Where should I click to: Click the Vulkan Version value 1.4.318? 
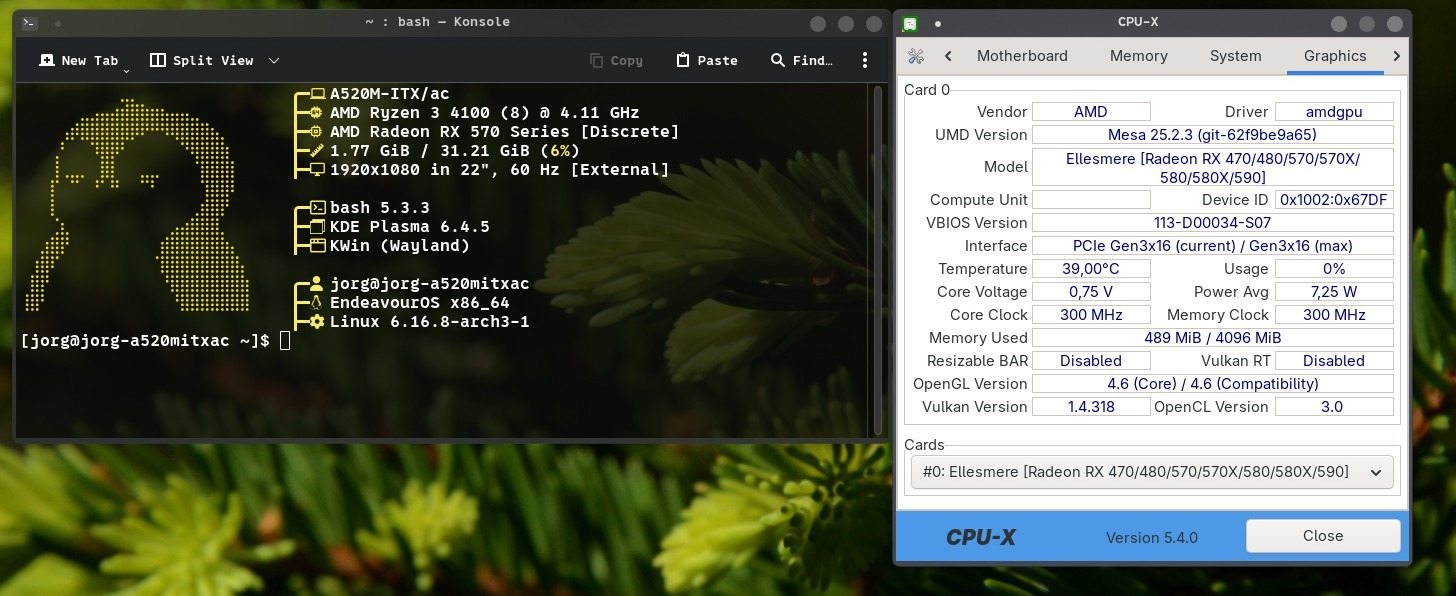click(x=1091, y=407)
